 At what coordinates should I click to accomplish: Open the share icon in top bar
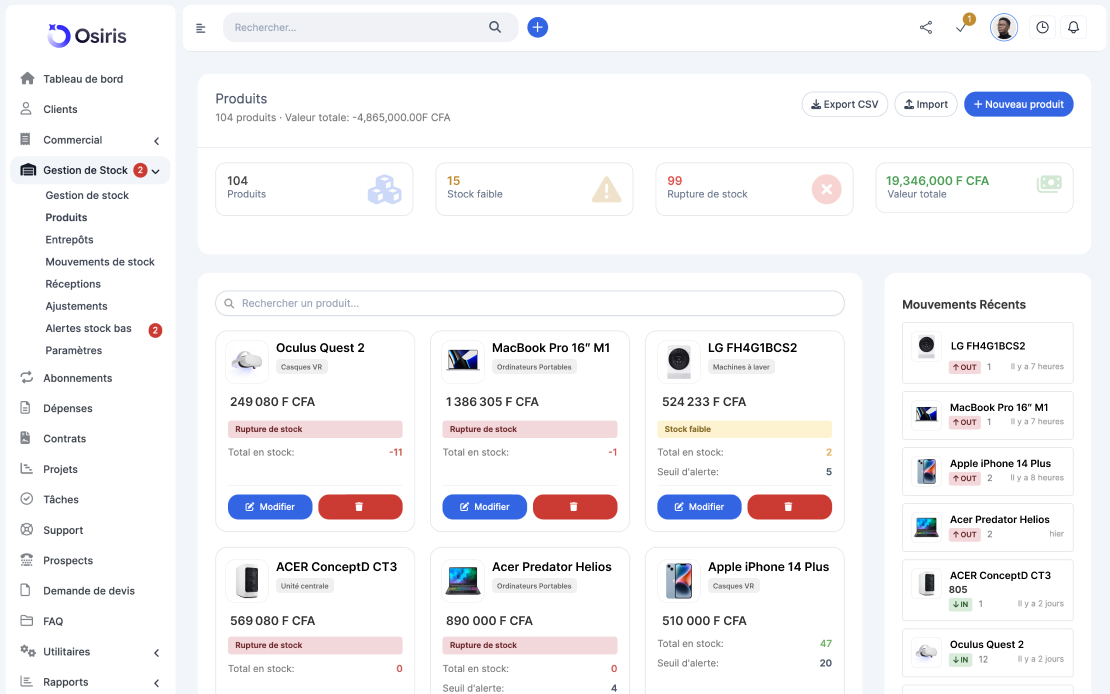(925, 28)
